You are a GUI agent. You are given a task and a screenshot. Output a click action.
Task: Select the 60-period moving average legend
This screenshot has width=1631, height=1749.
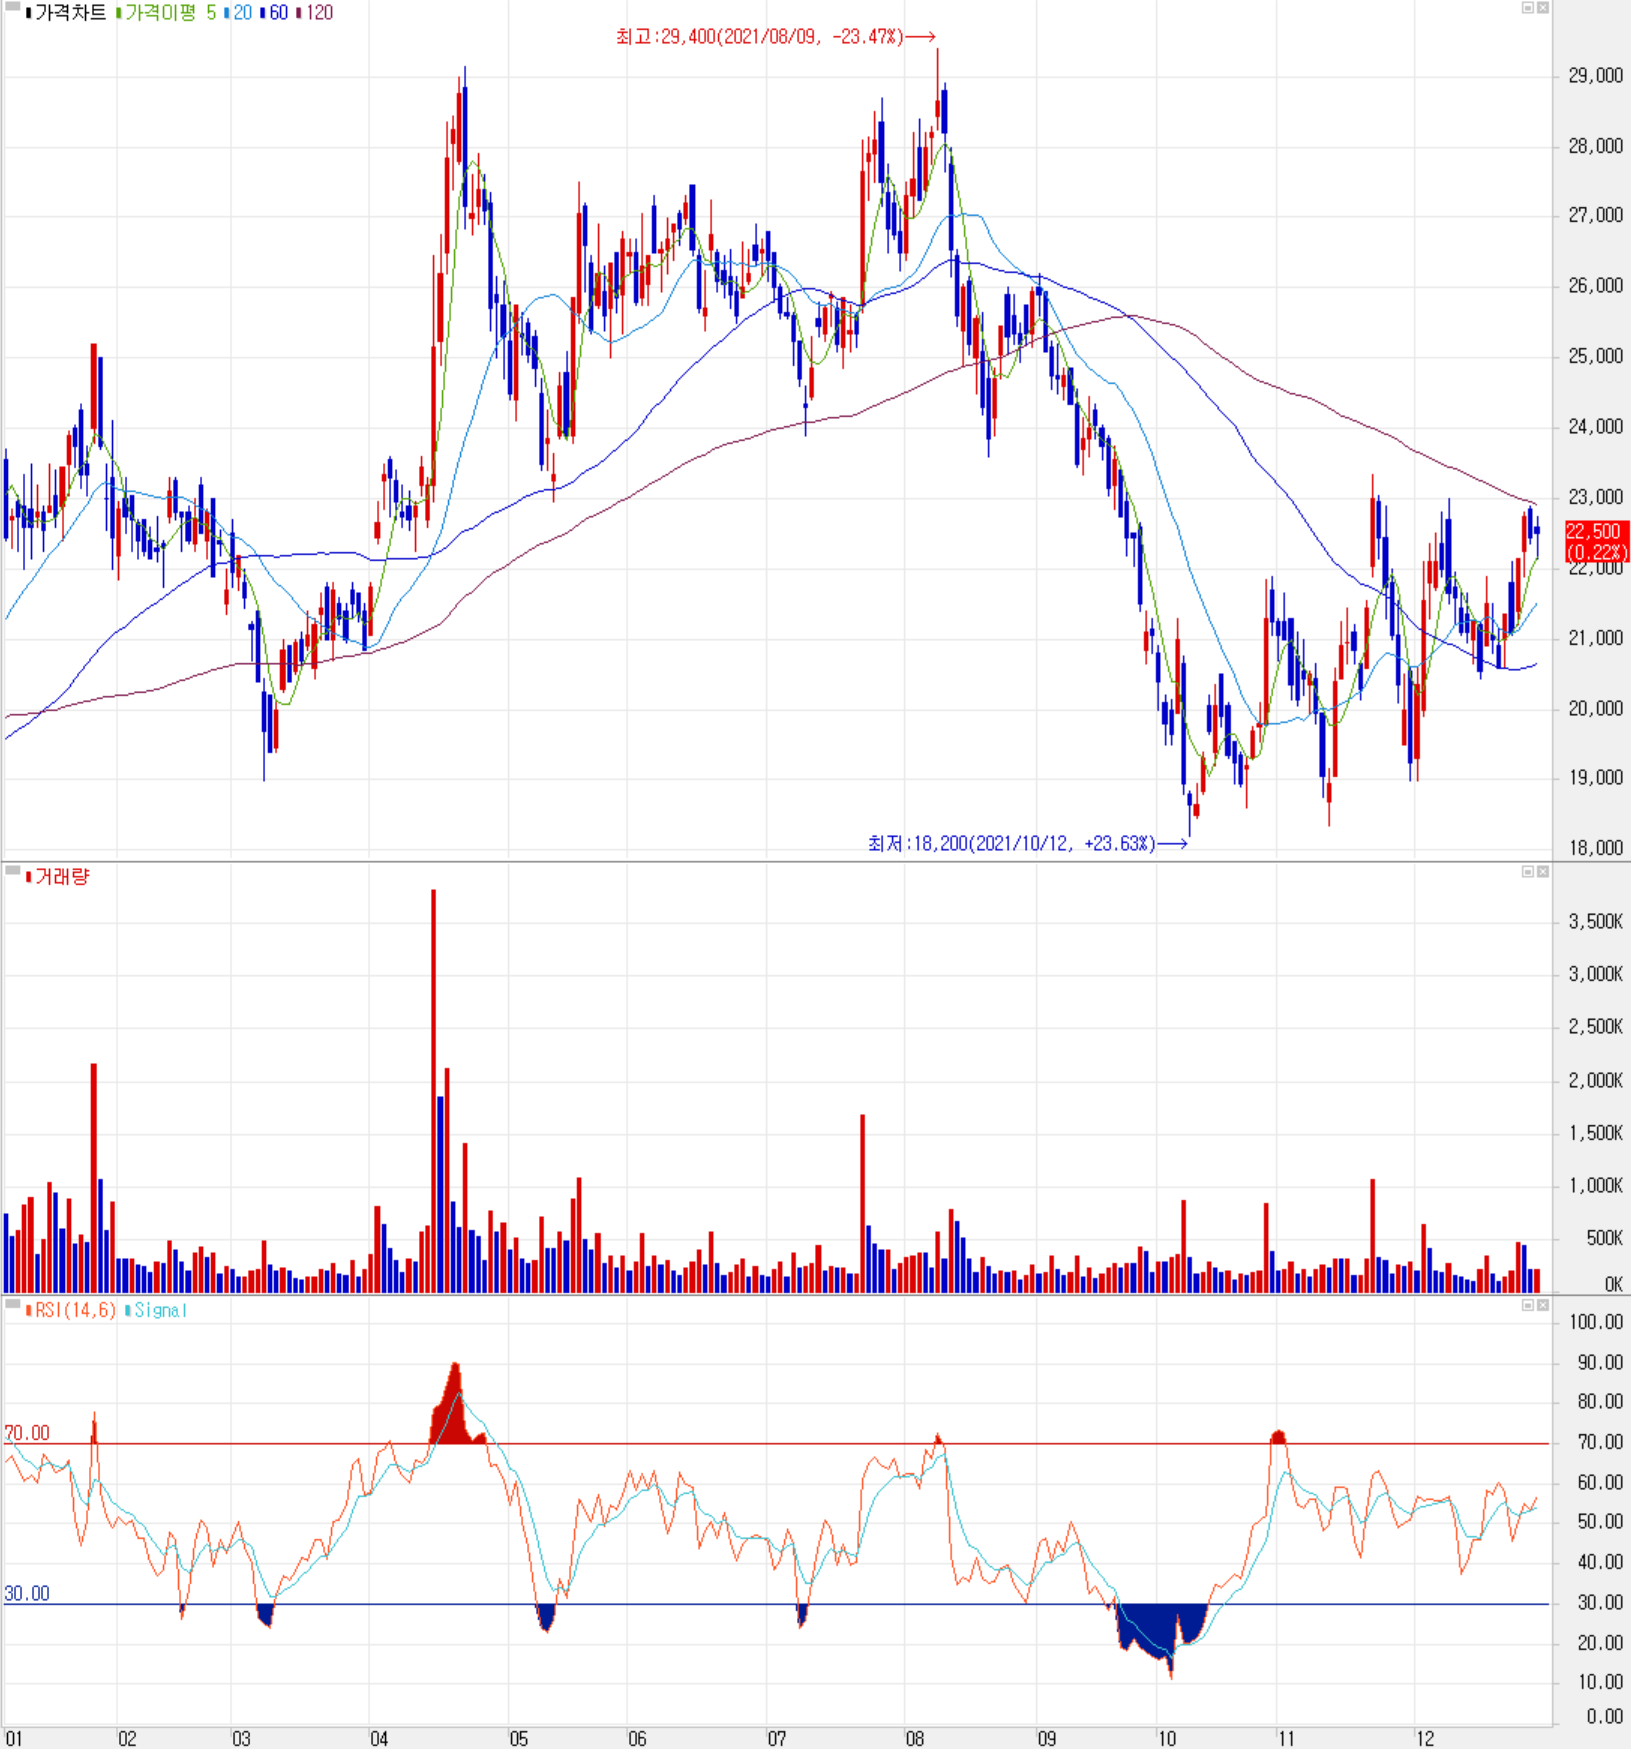coord(274,13)
